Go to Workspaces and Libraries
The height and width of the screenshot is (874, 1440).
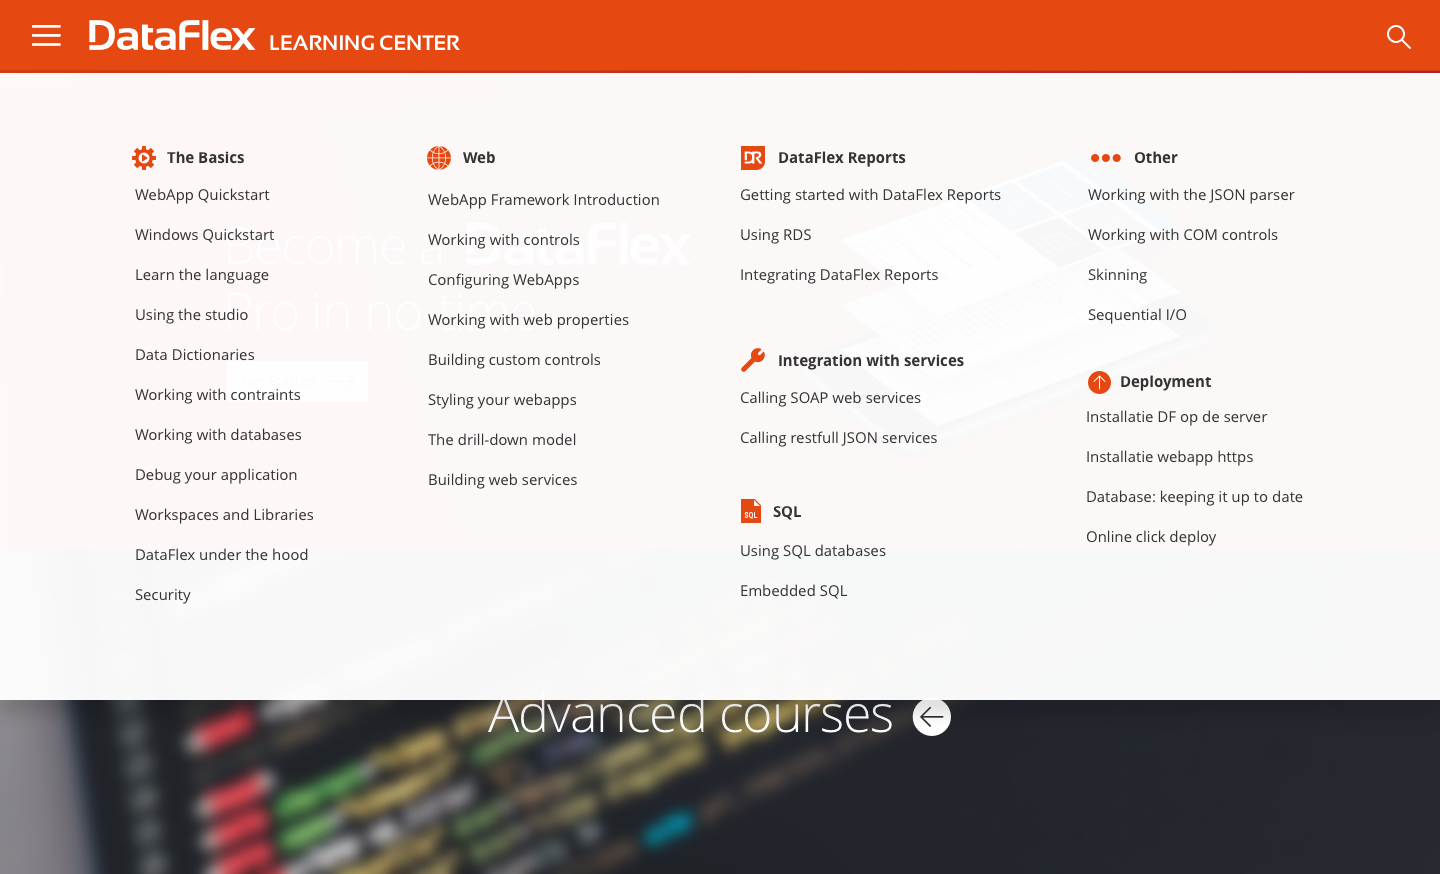224,515
